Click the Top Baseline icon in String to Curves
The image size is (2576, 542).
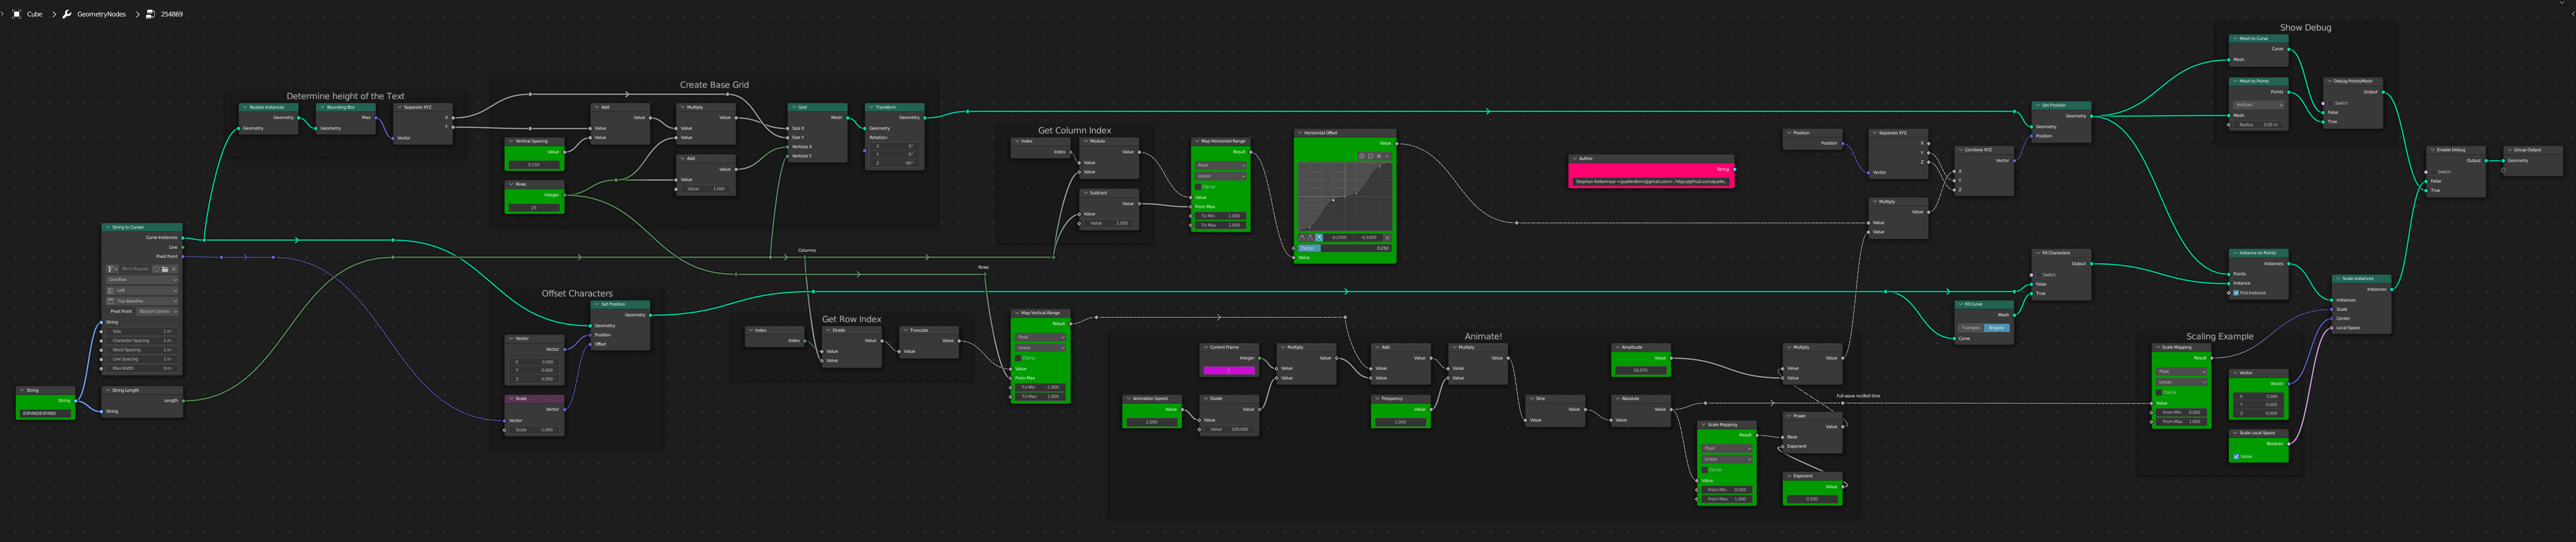pyautogui.click(x=111, y=301)
